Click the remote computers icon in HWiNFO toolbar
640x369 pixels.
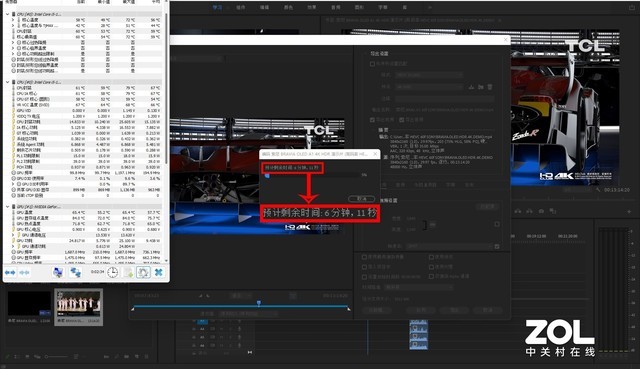[x=75, y=272]
